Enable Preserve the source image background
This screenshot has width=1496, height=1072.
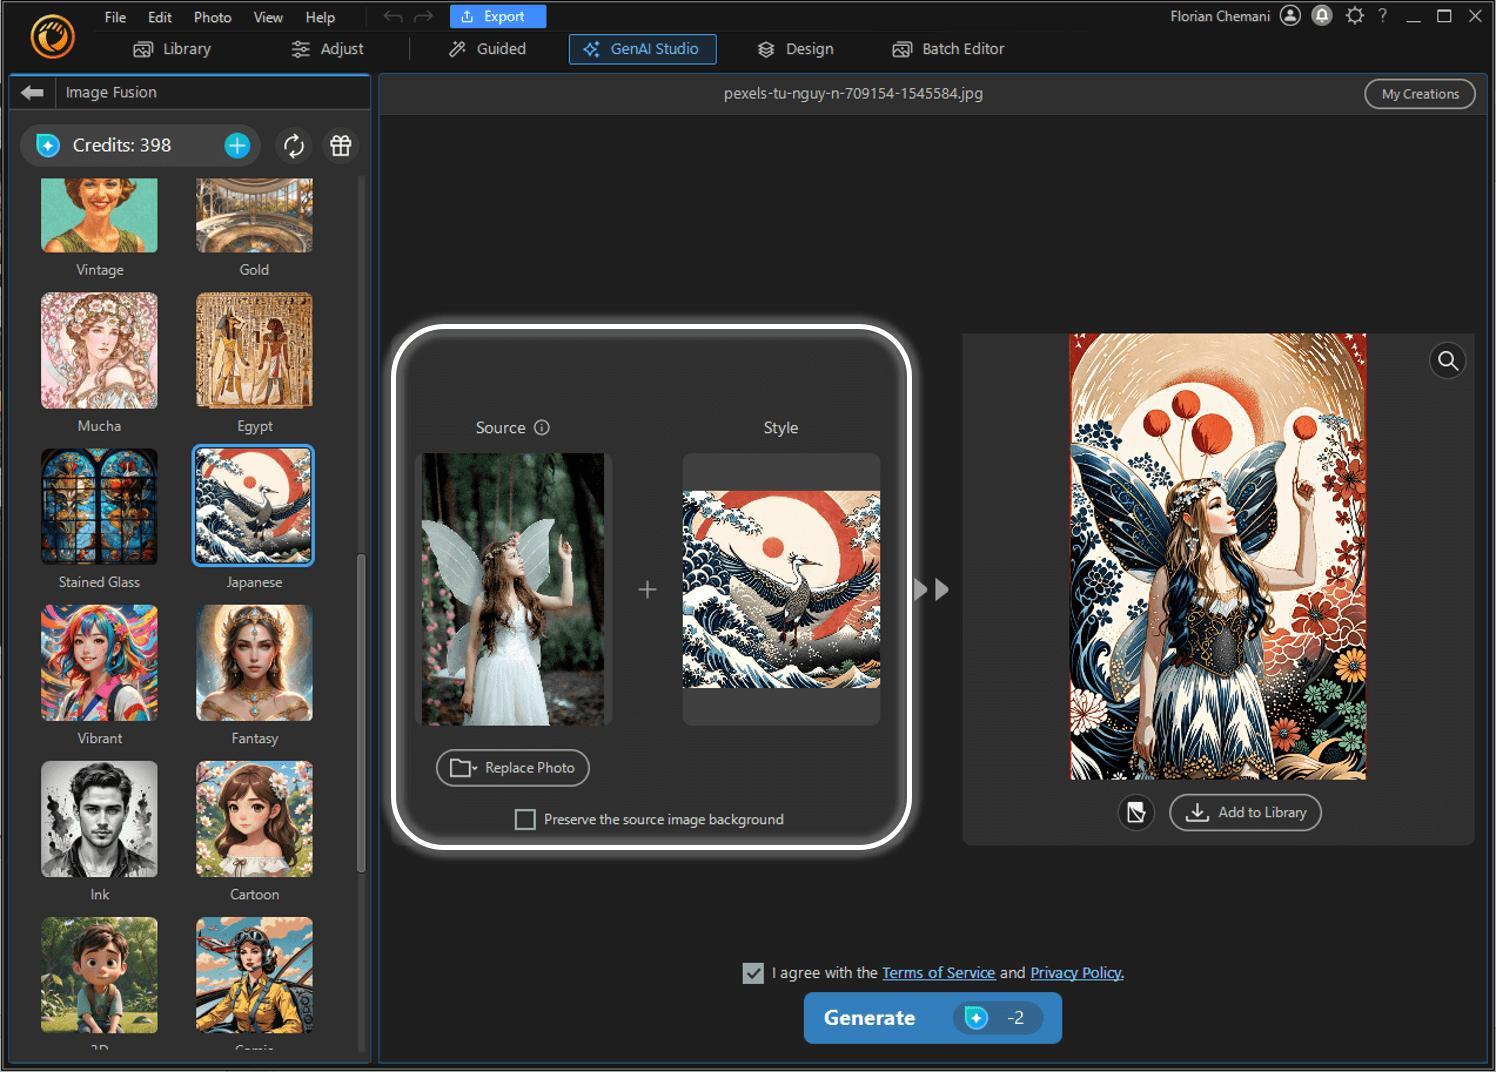(x=525, y=819)
